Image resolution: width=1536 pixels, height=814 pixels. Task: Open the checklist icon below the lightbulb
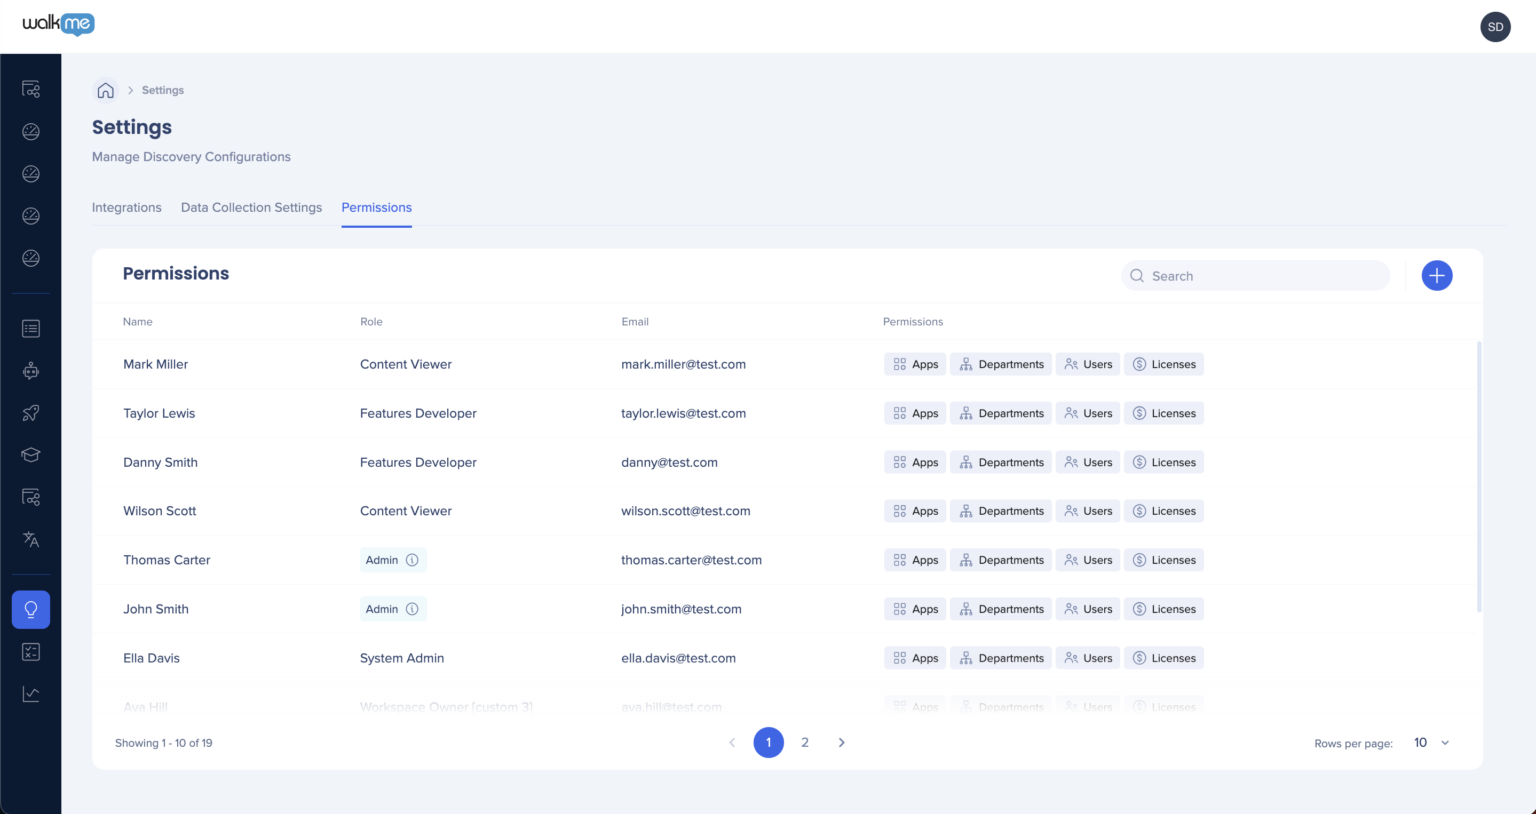30,651
